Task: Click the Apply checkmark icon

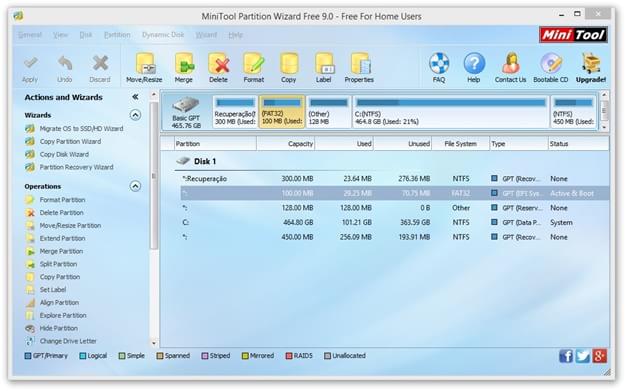Action: 30,63
